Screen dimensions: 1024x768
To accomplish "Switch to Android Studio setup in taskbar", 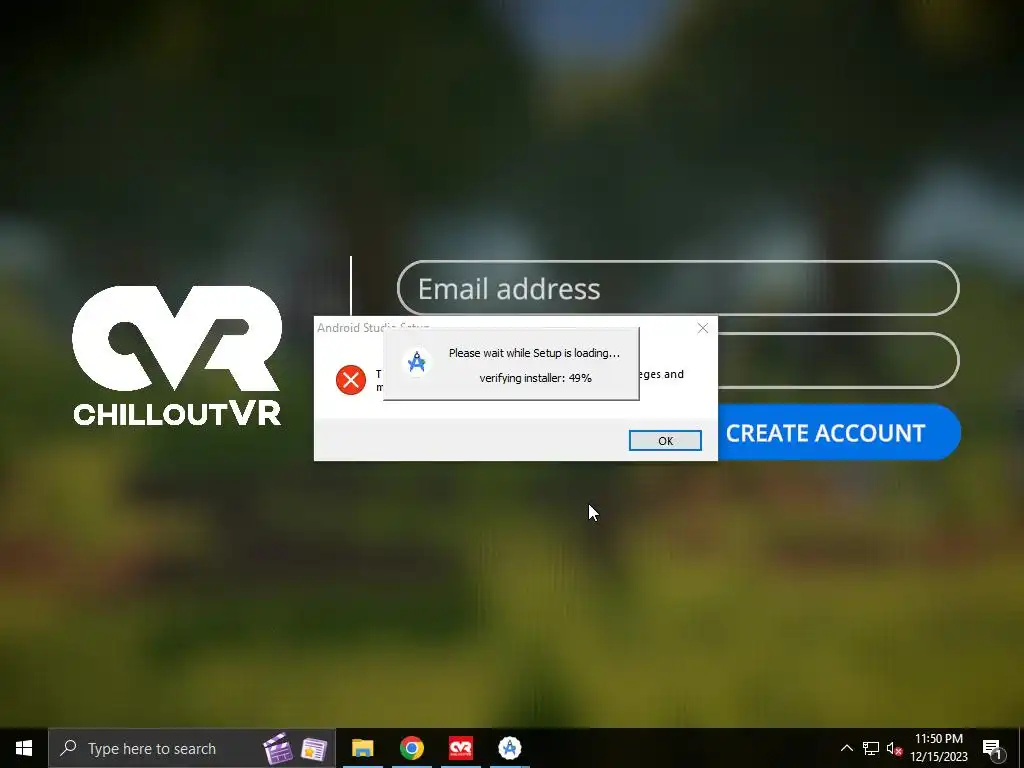I will pos(509,748).
